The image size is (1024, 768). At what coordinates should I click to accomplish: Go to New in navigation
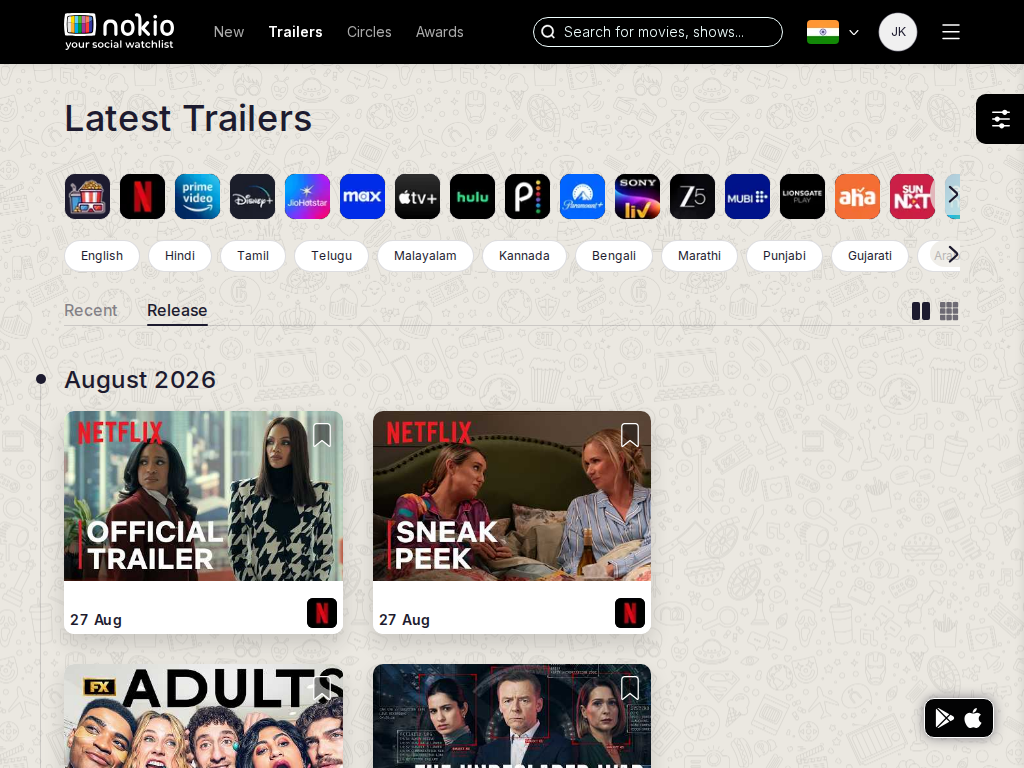tap(229, 32)
